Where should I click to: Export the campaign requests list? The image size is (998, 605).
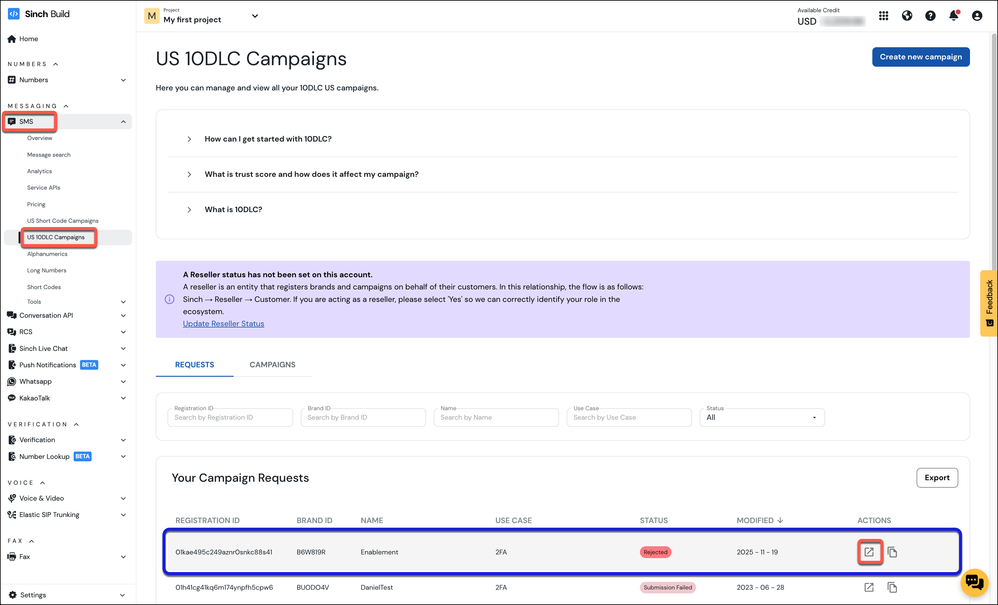click(x=936, y=478)
